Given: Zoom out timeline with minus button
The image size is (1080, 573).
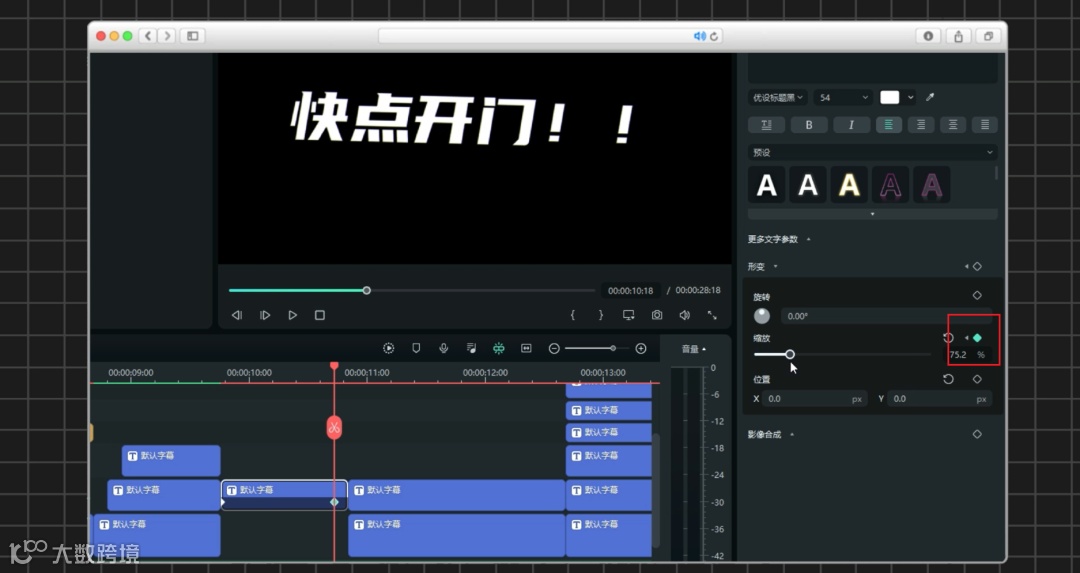Looking at the screenshot, I should (554, 348).
